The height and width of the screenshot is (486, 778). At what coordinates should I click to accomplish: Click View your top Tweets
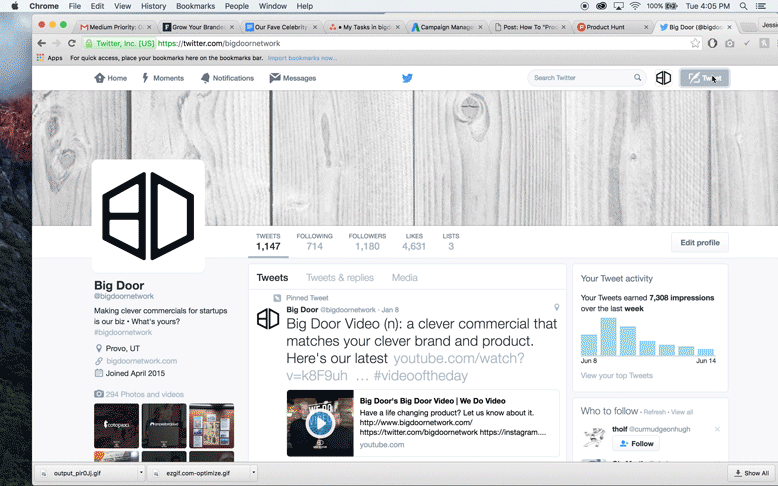pos(617,375)
